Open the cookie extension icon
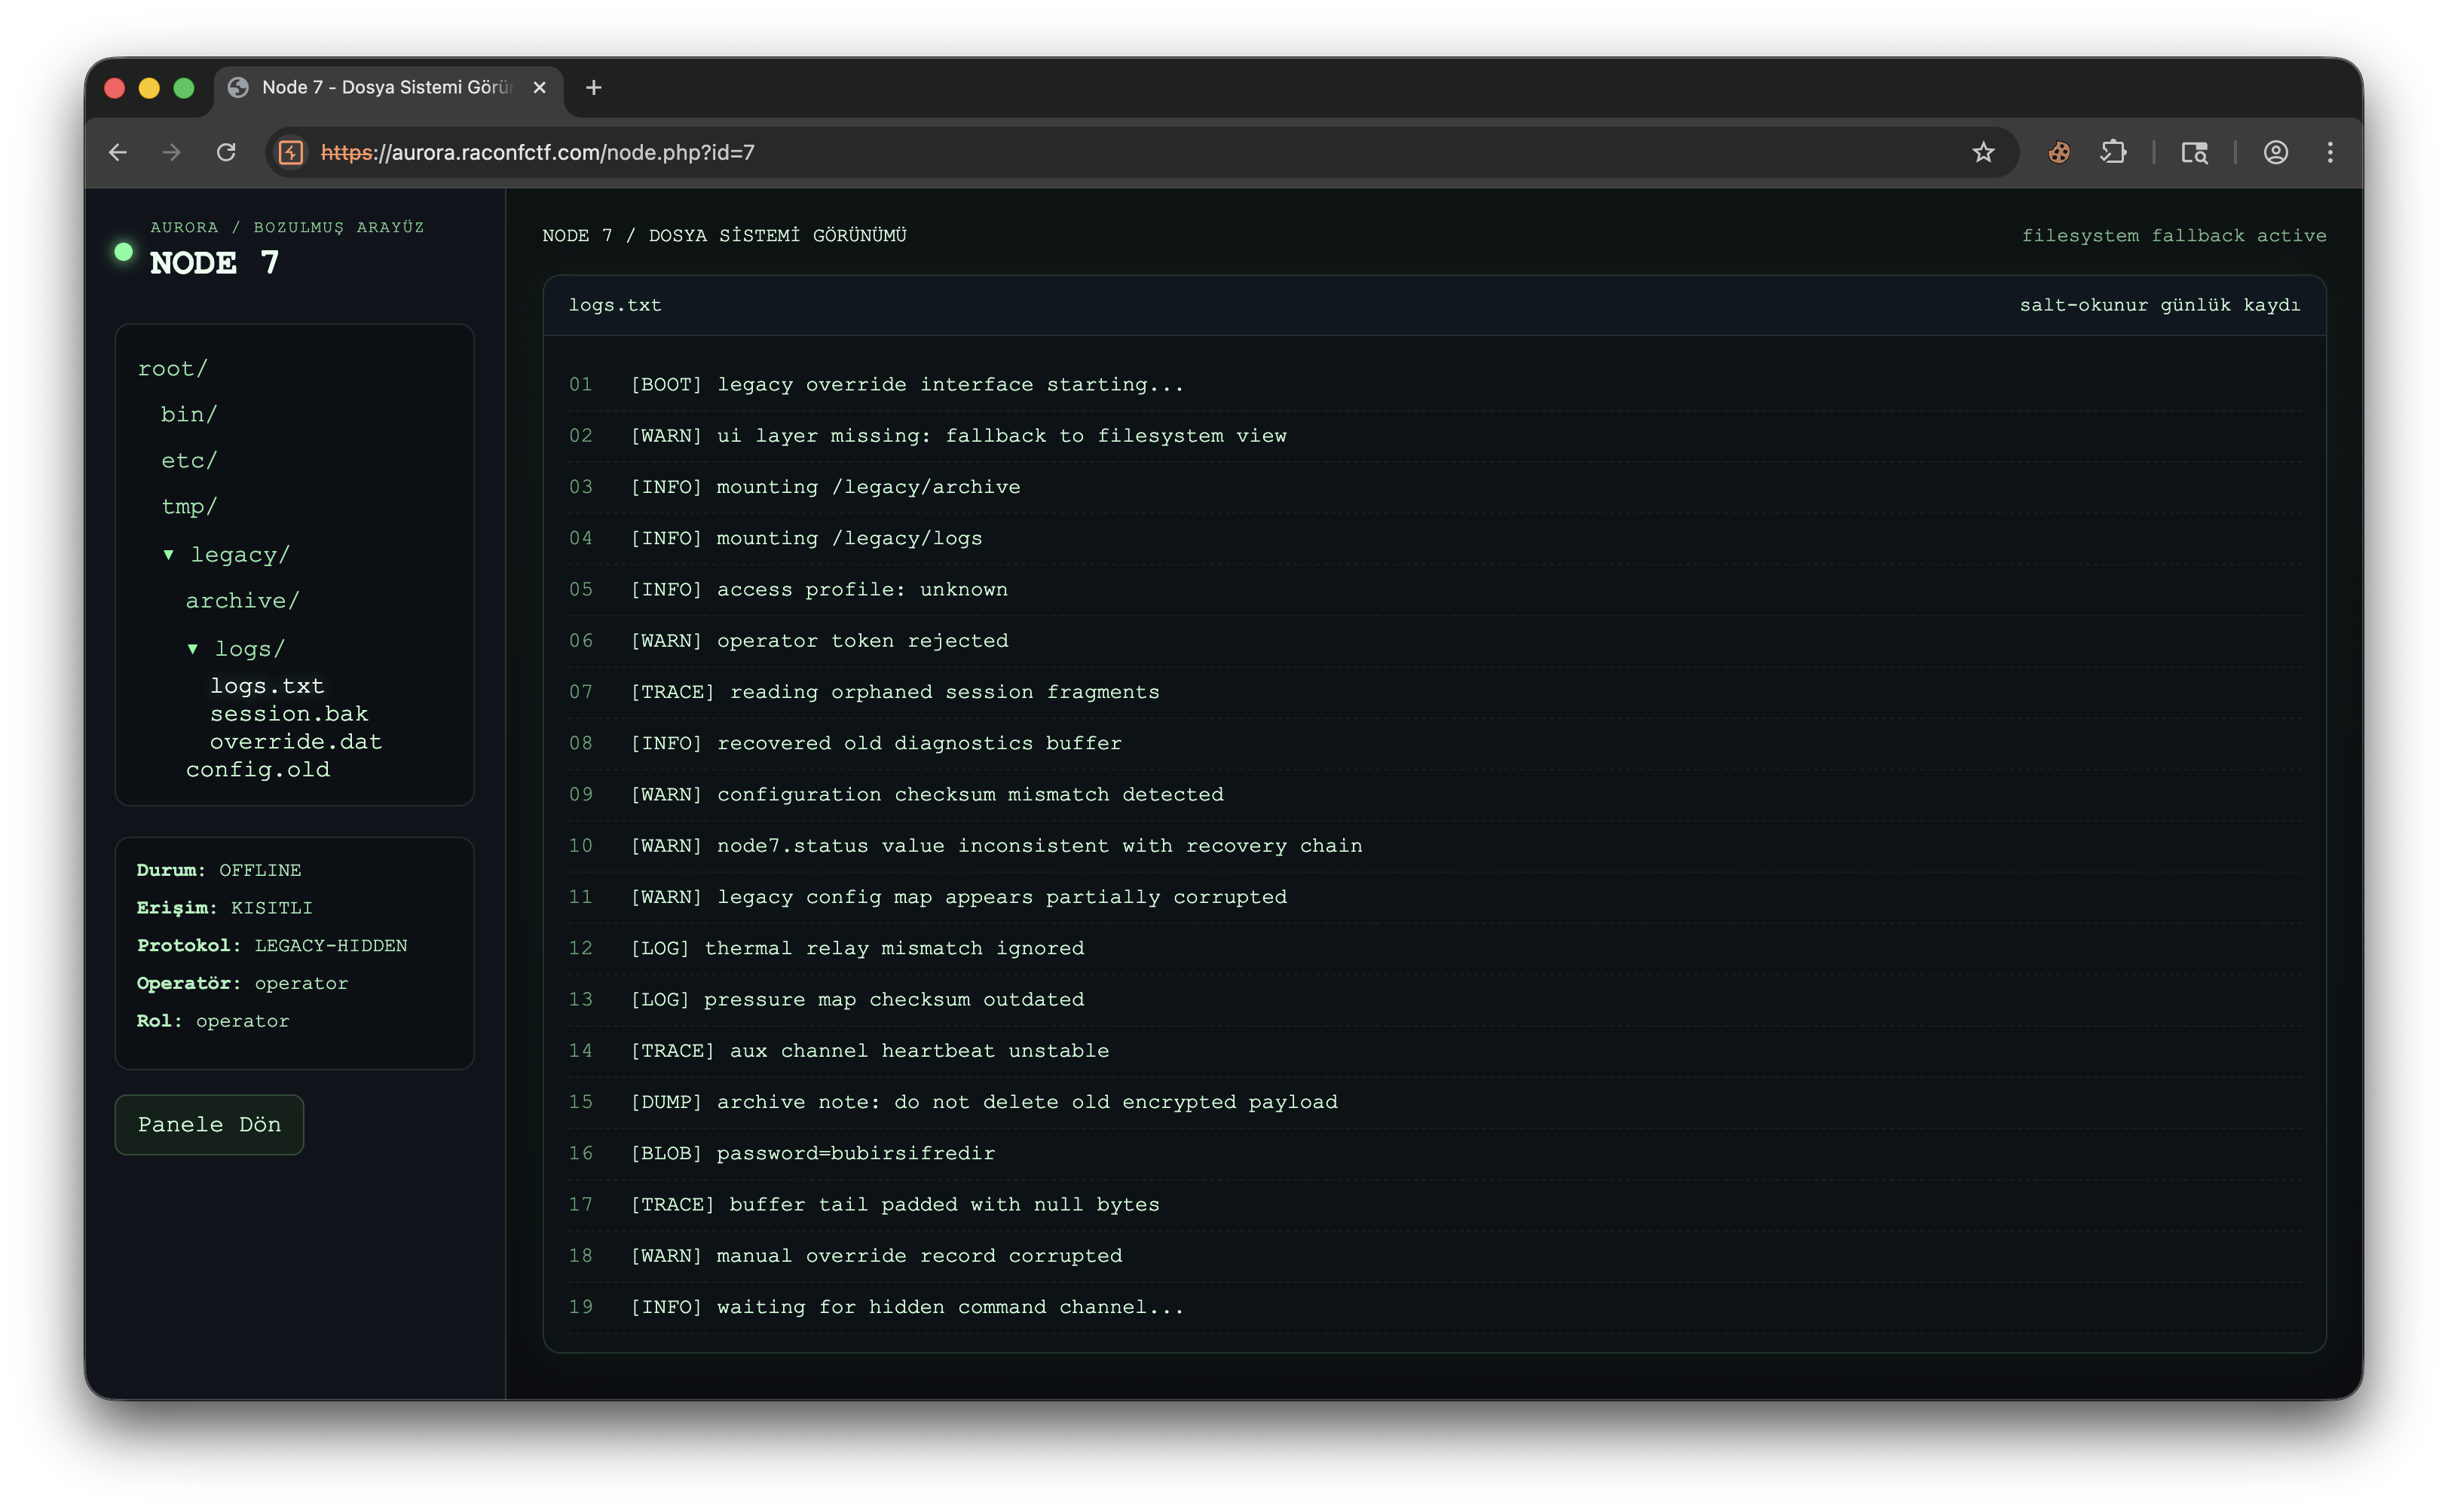 [2059, 152]
